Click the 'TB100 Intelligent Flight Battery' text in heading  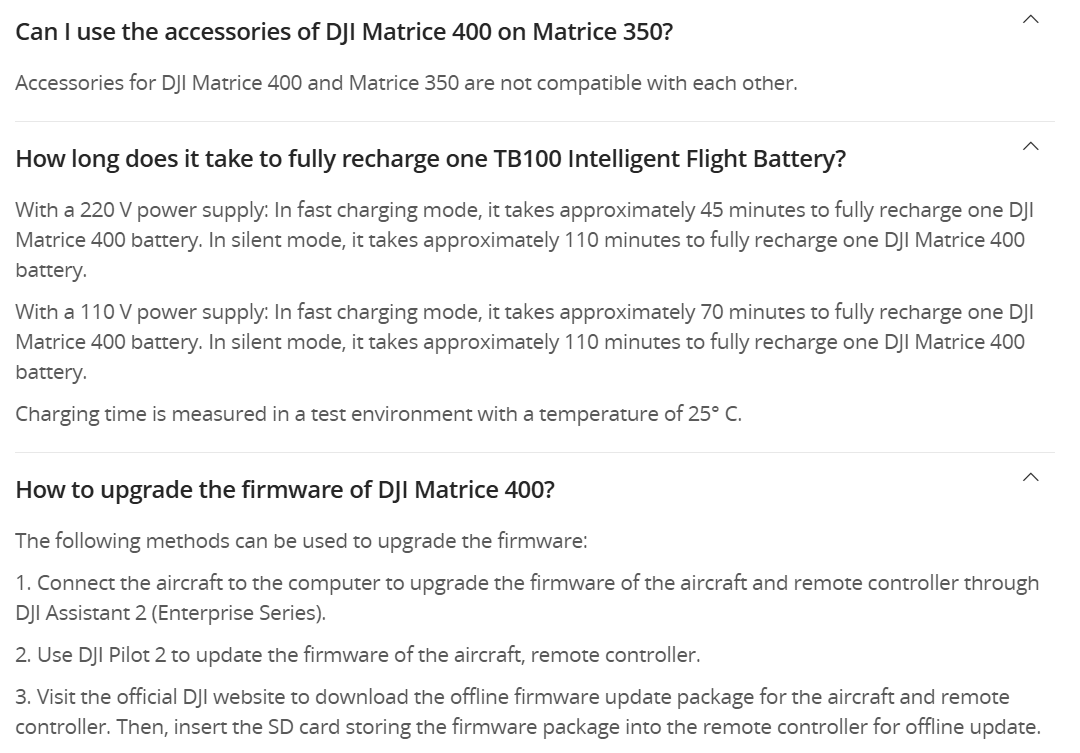point(669,158)
